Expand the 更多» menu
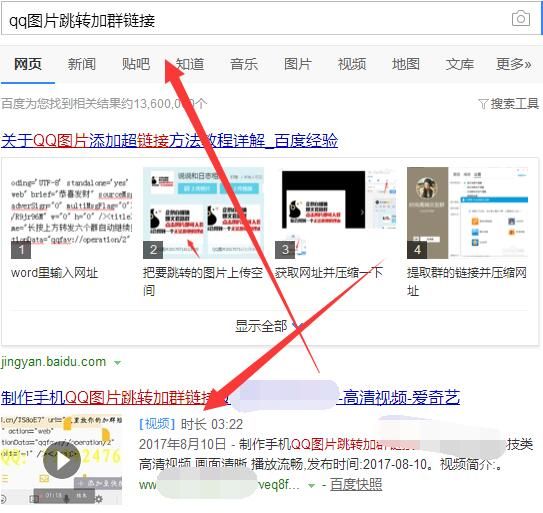543x513 pixels. click(514, 64)
